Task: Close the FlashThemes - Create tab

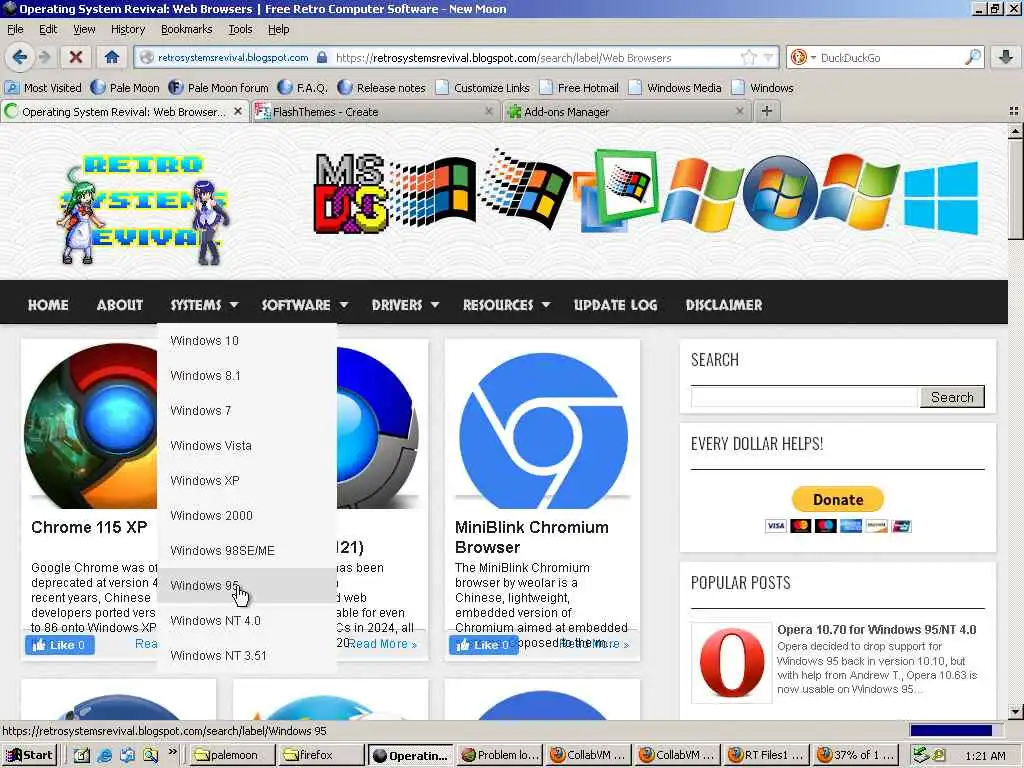Action: 488,112
